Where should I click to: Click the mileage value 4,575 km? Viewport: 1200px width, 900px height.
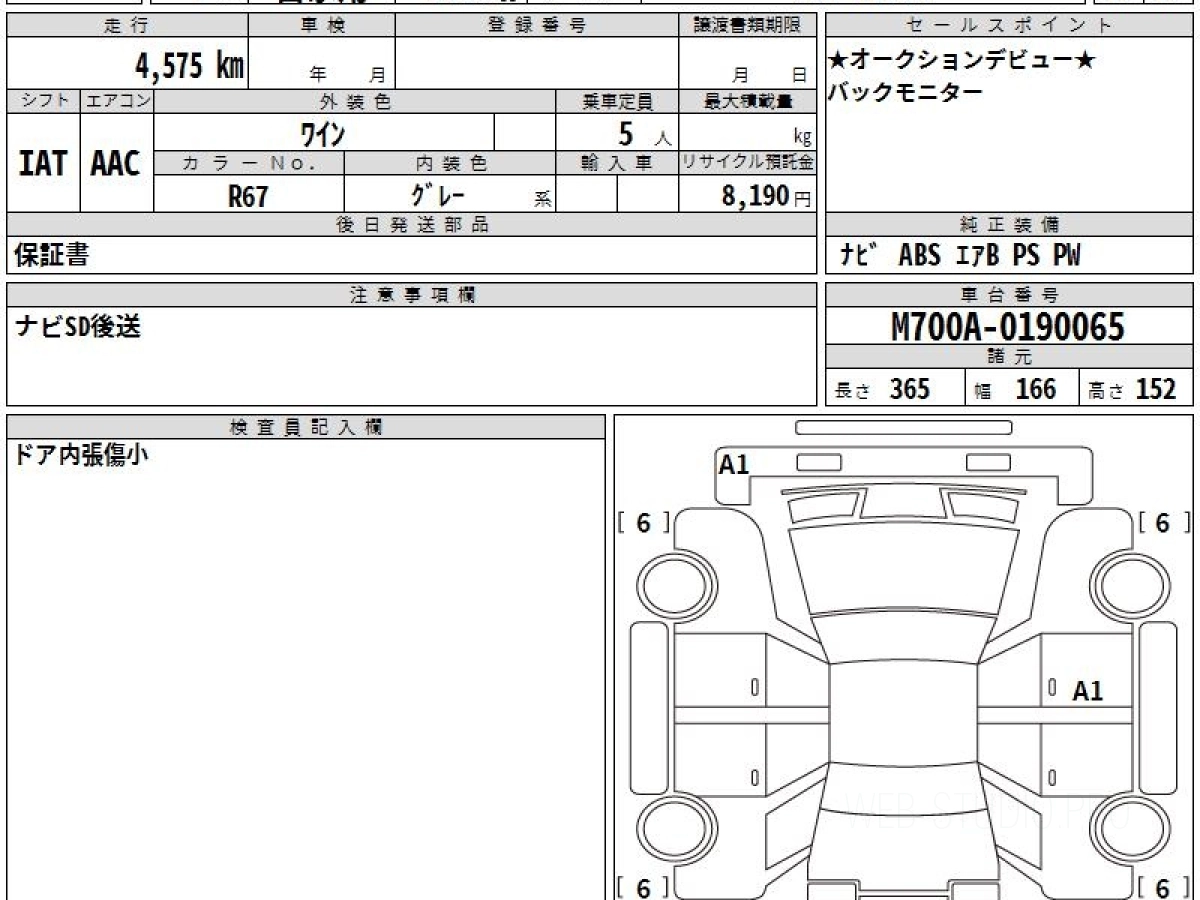click(x=190, y=66)
